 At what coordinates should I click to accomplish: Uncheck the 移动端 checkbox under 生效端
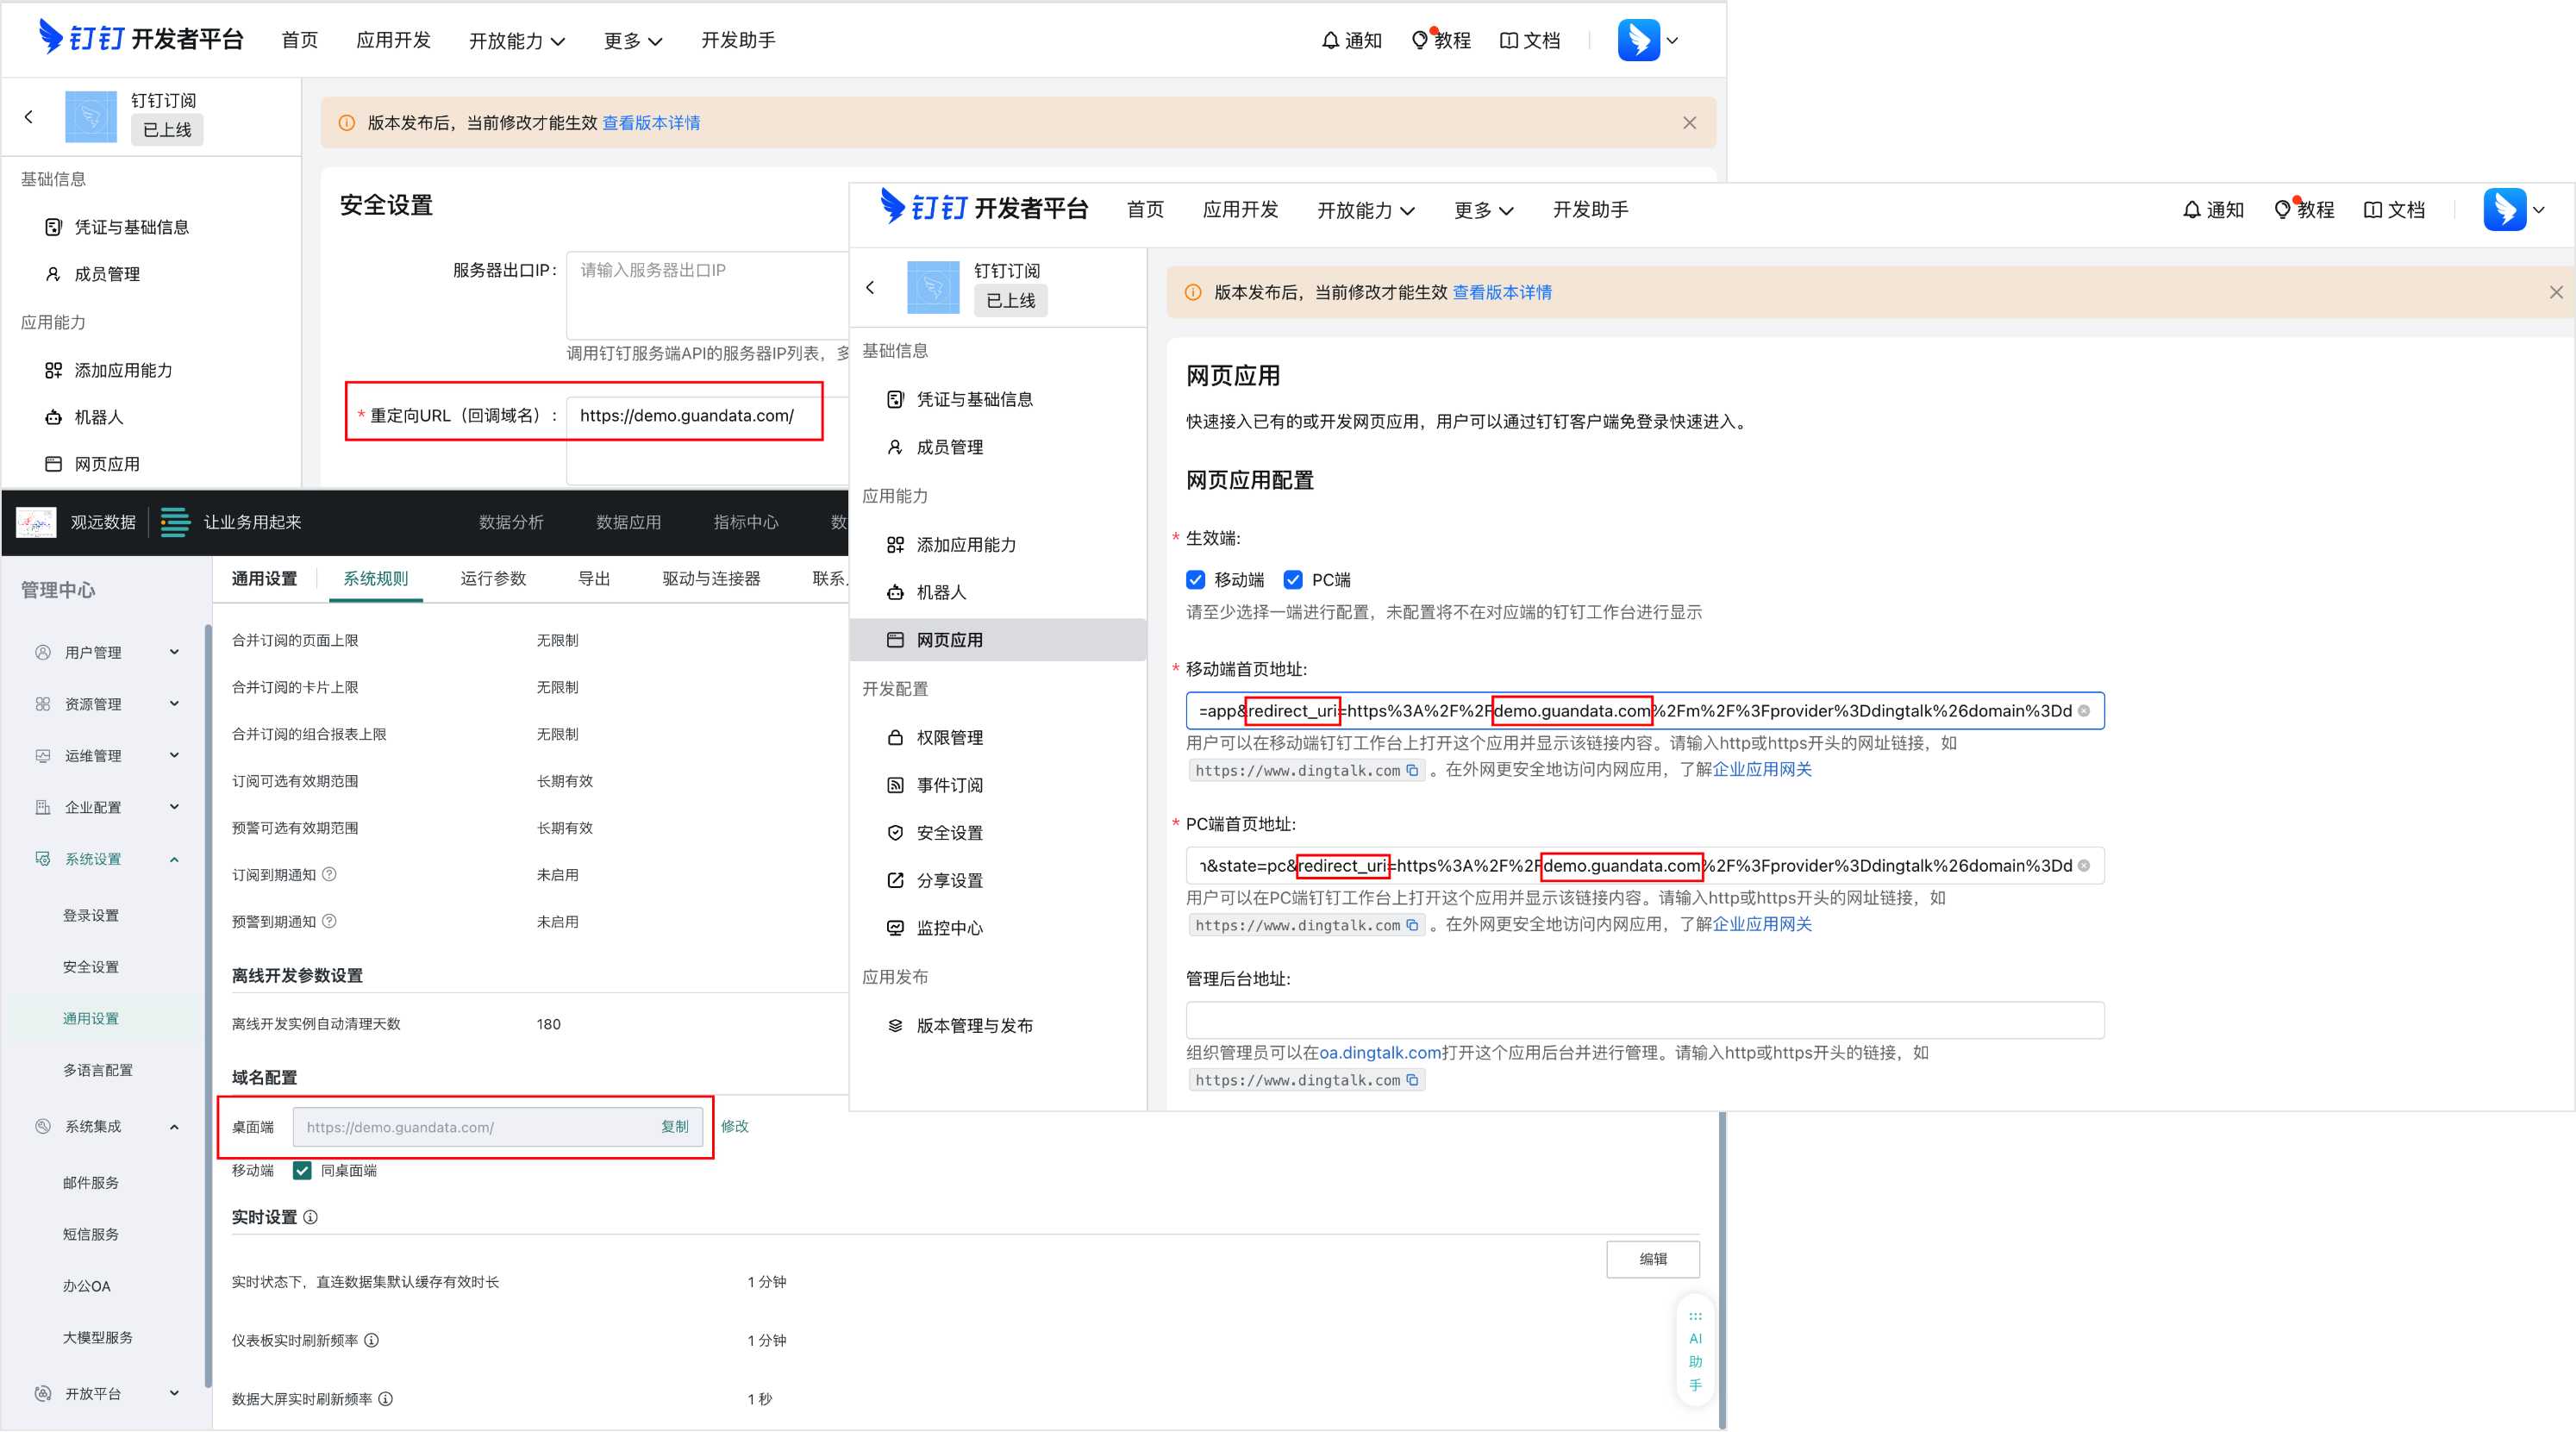coord(1195,580)
